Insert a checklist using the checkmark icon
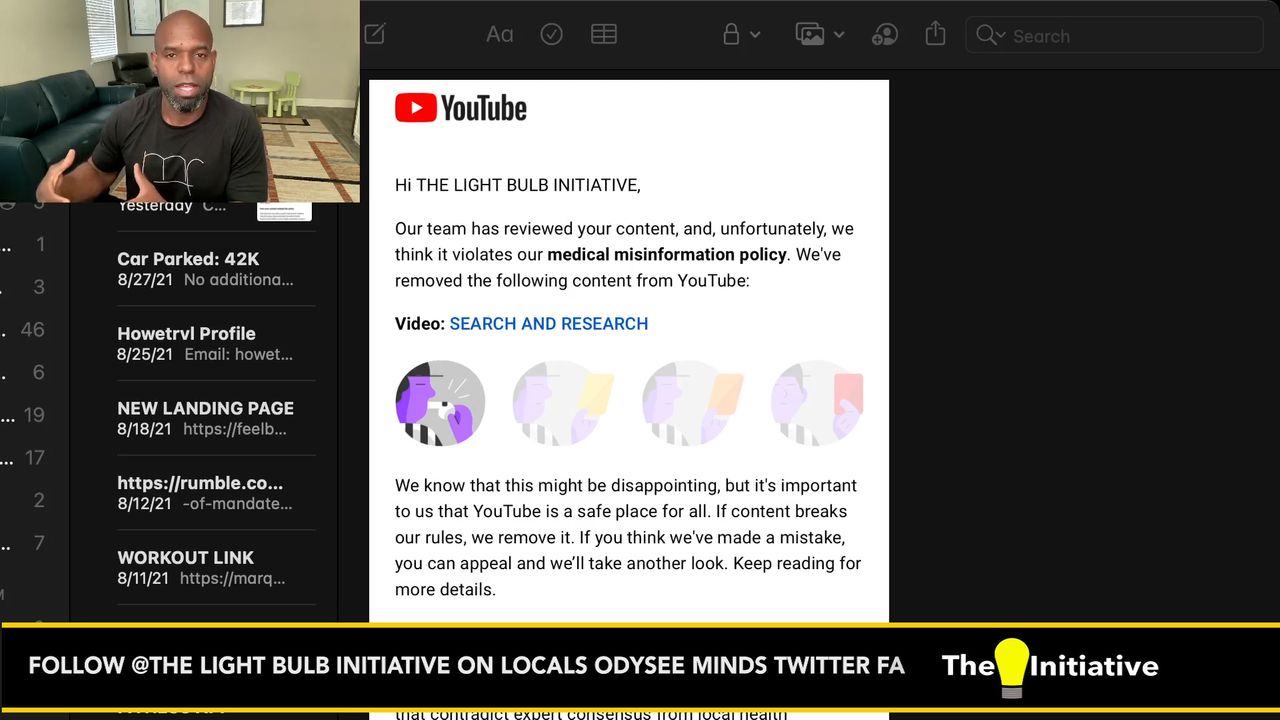The height and width of the screenshot is (720, 1280). click(551, 35)
